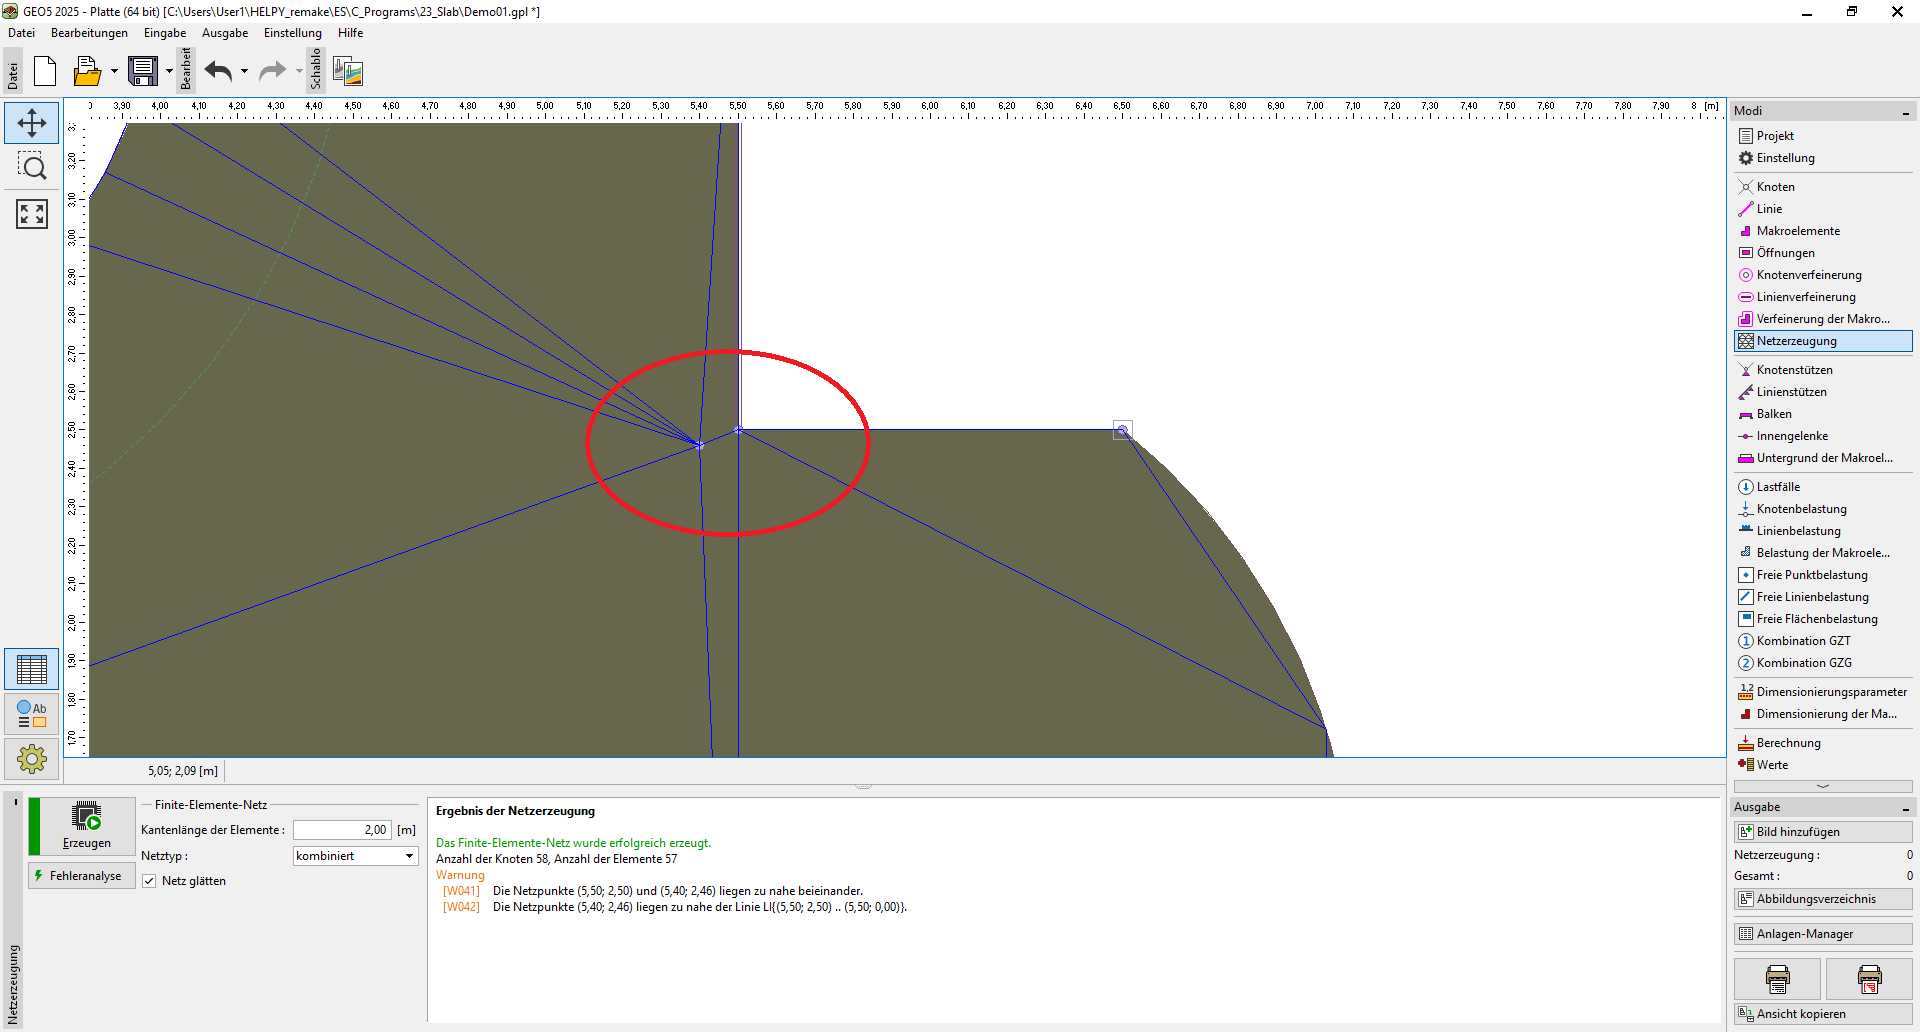Click the undo arrow icon

(x=218, y=72)
